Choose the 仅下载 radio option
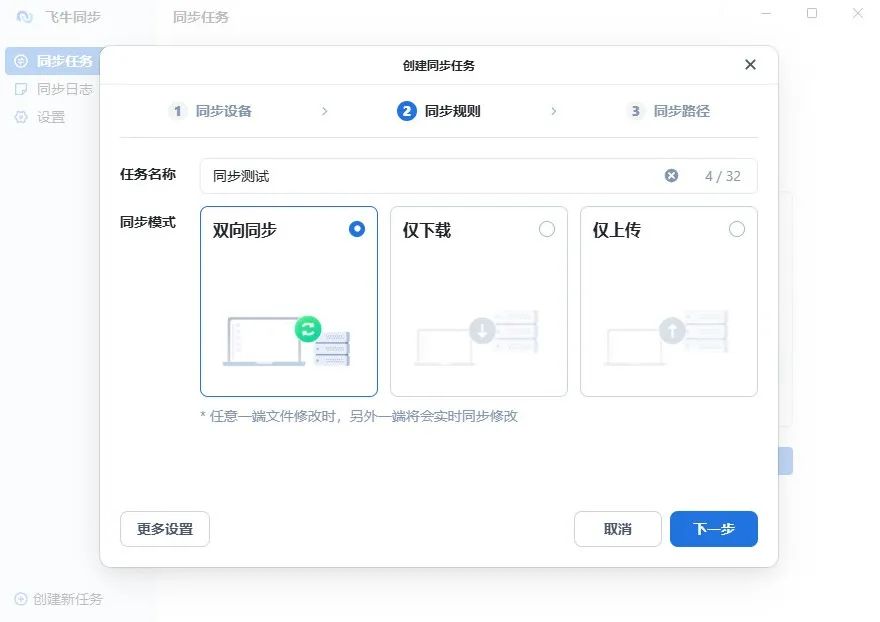This screenshot has width=880, height=622. tap(547, 229)
